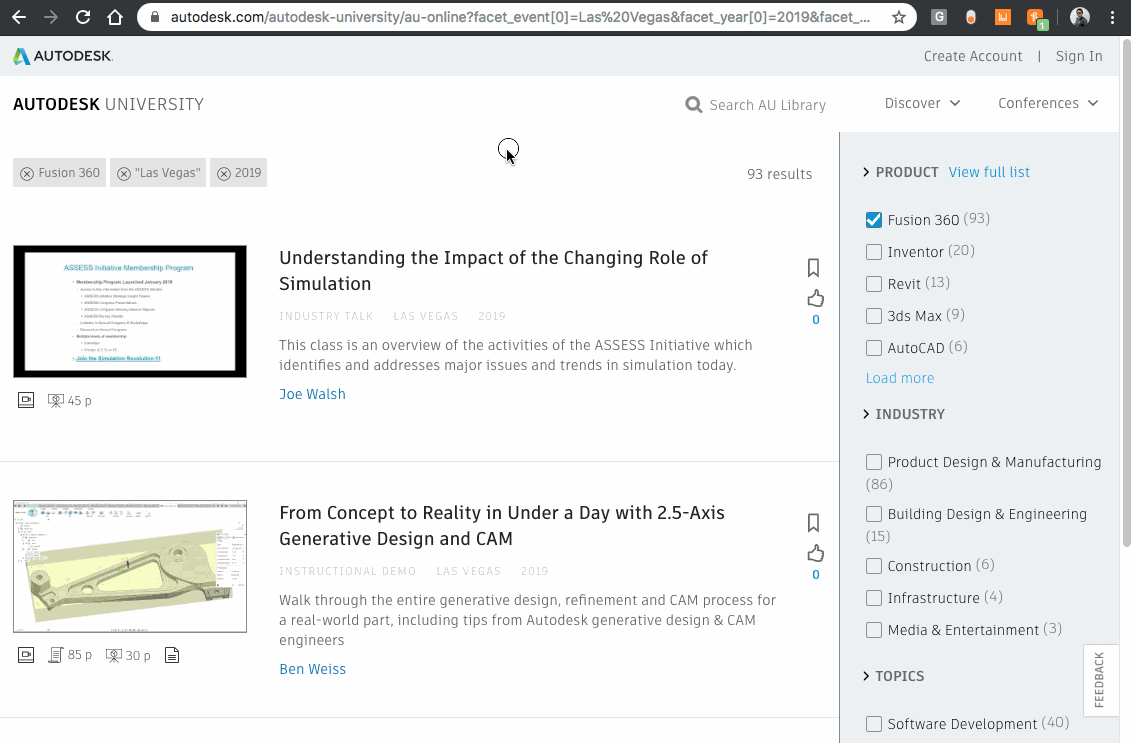
Task: Remove the Fusion 360 filter tag
Action: point(27,173)
